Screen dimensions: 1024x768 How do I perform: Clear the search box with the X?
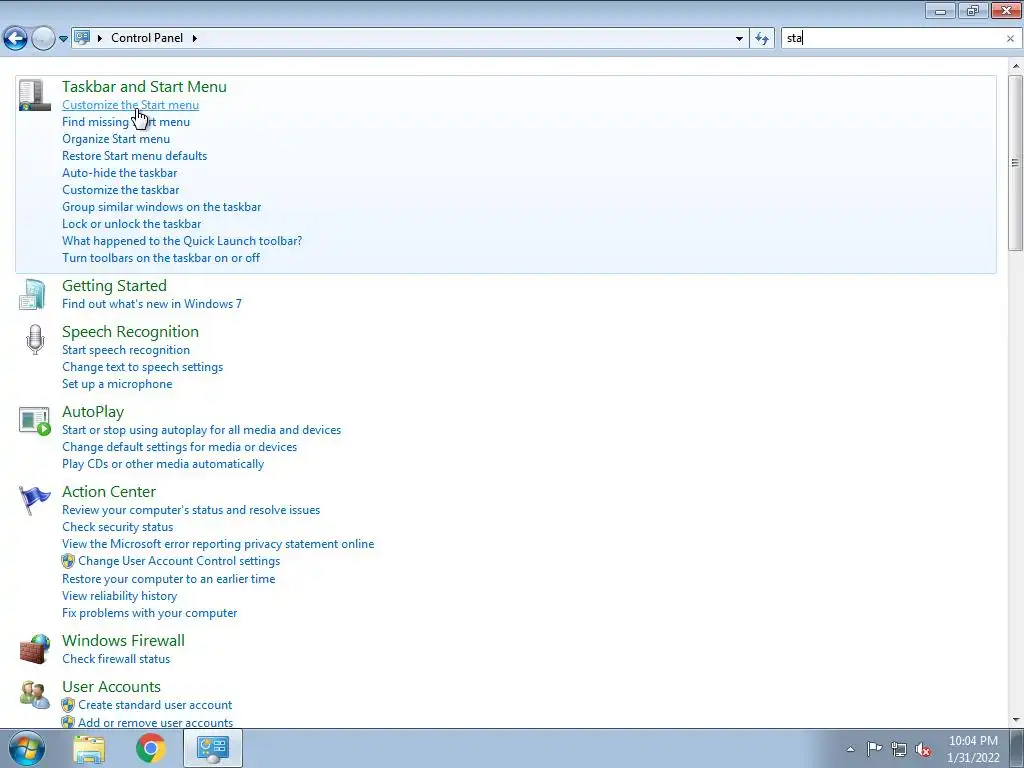point(1010,39)
